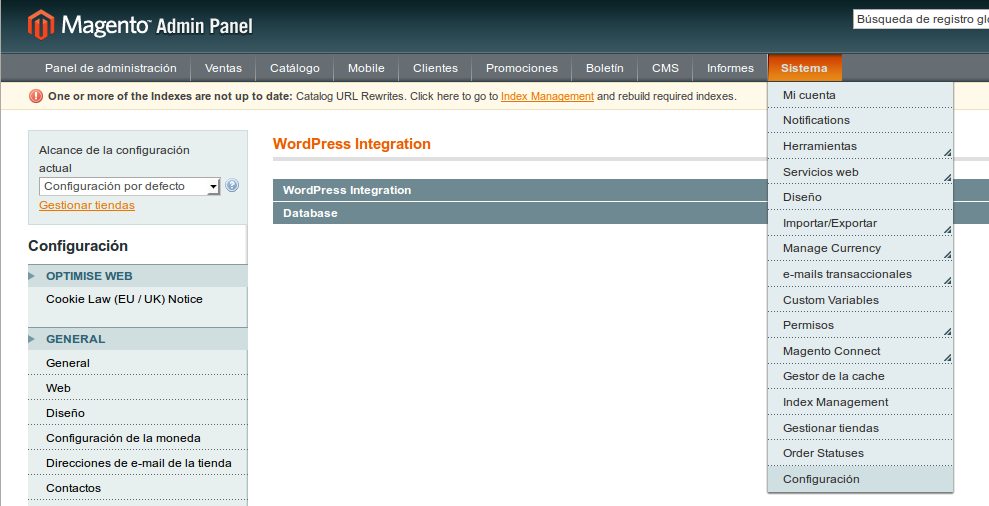This screenshot has width=989, height=506.
Task: Click the Magento logo icon
Action: point(41,25)
